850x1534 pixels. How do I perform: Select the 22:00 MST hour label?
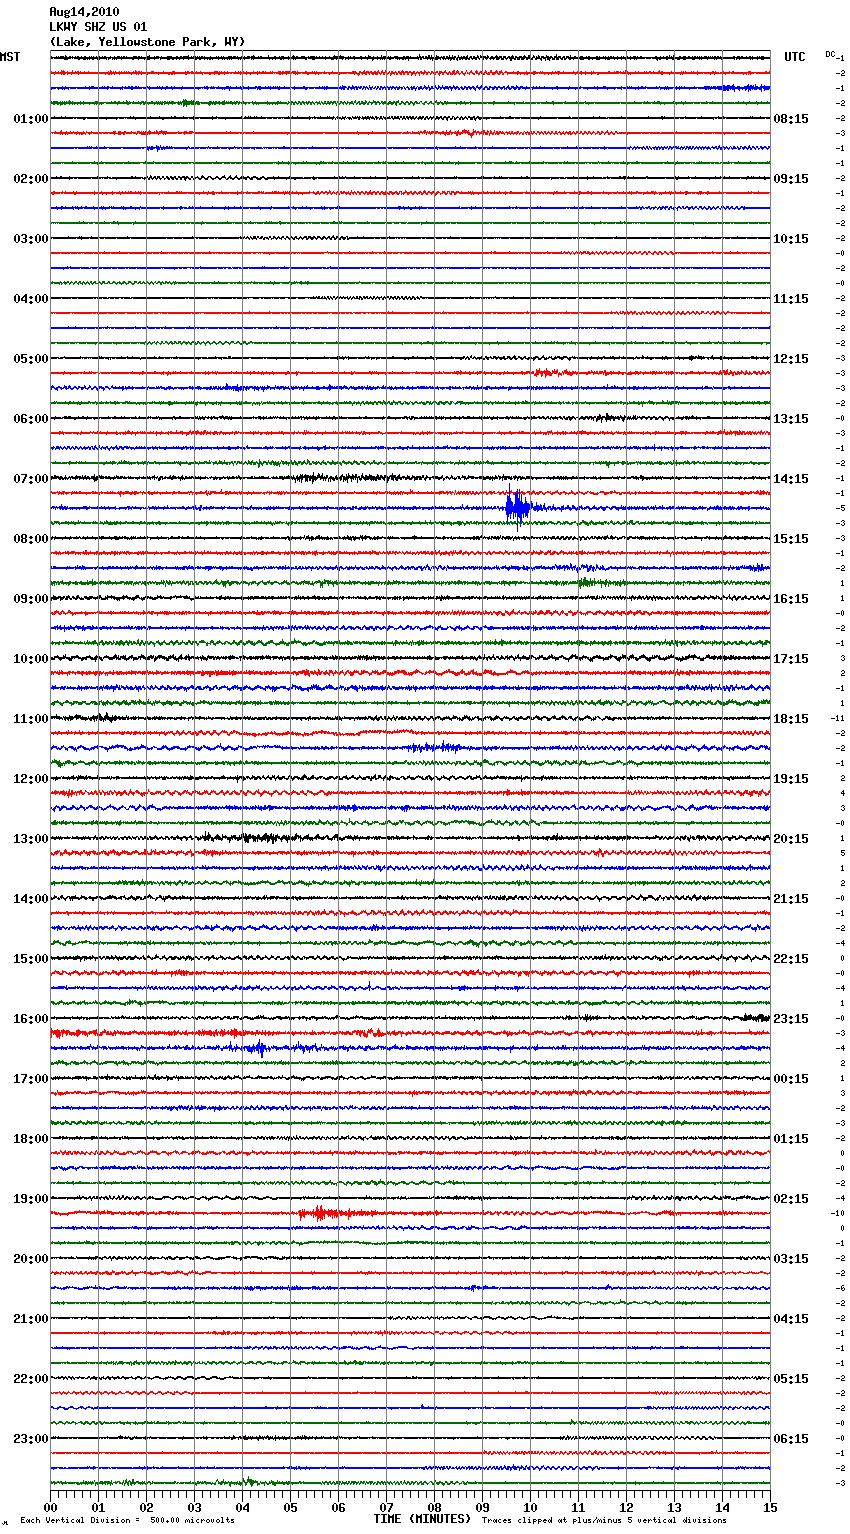pos(31,1379)
